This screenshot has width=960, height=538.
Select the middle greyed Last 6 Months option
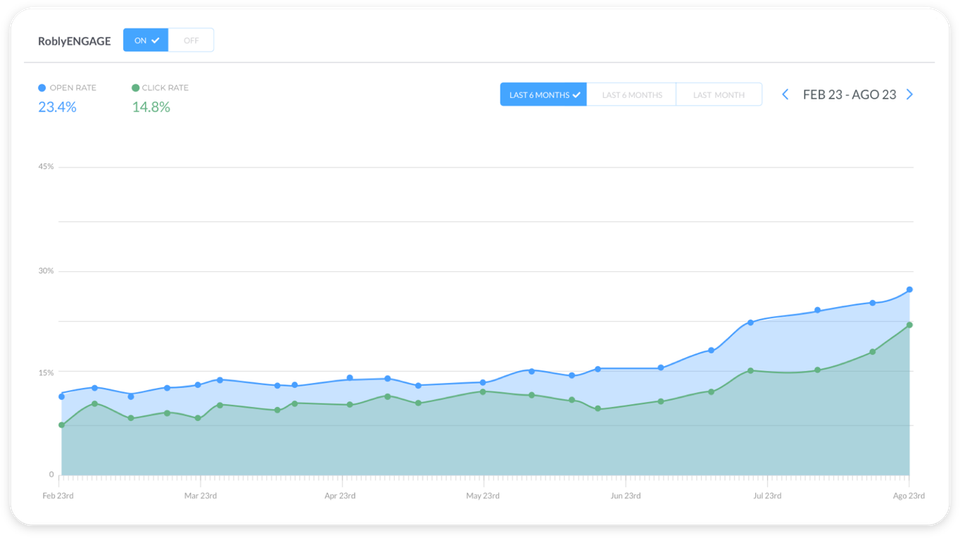point(632,95)
